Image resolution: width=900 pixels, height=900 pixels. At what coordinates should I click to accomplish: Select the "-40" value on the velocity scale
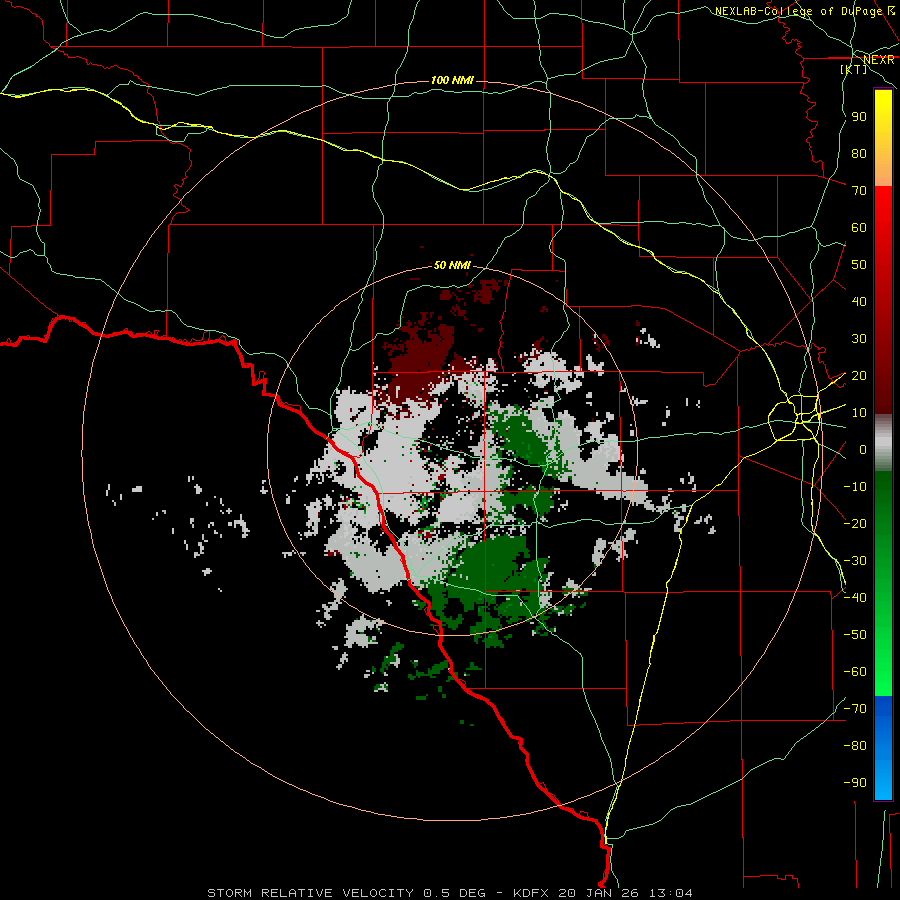pyautogui.click(x=855, y=598)
